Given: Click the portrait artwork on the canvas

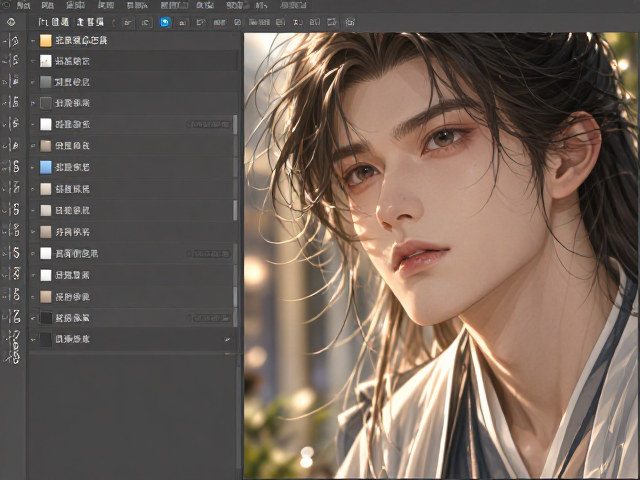Looking at the screenshot, I should point(442,256).
